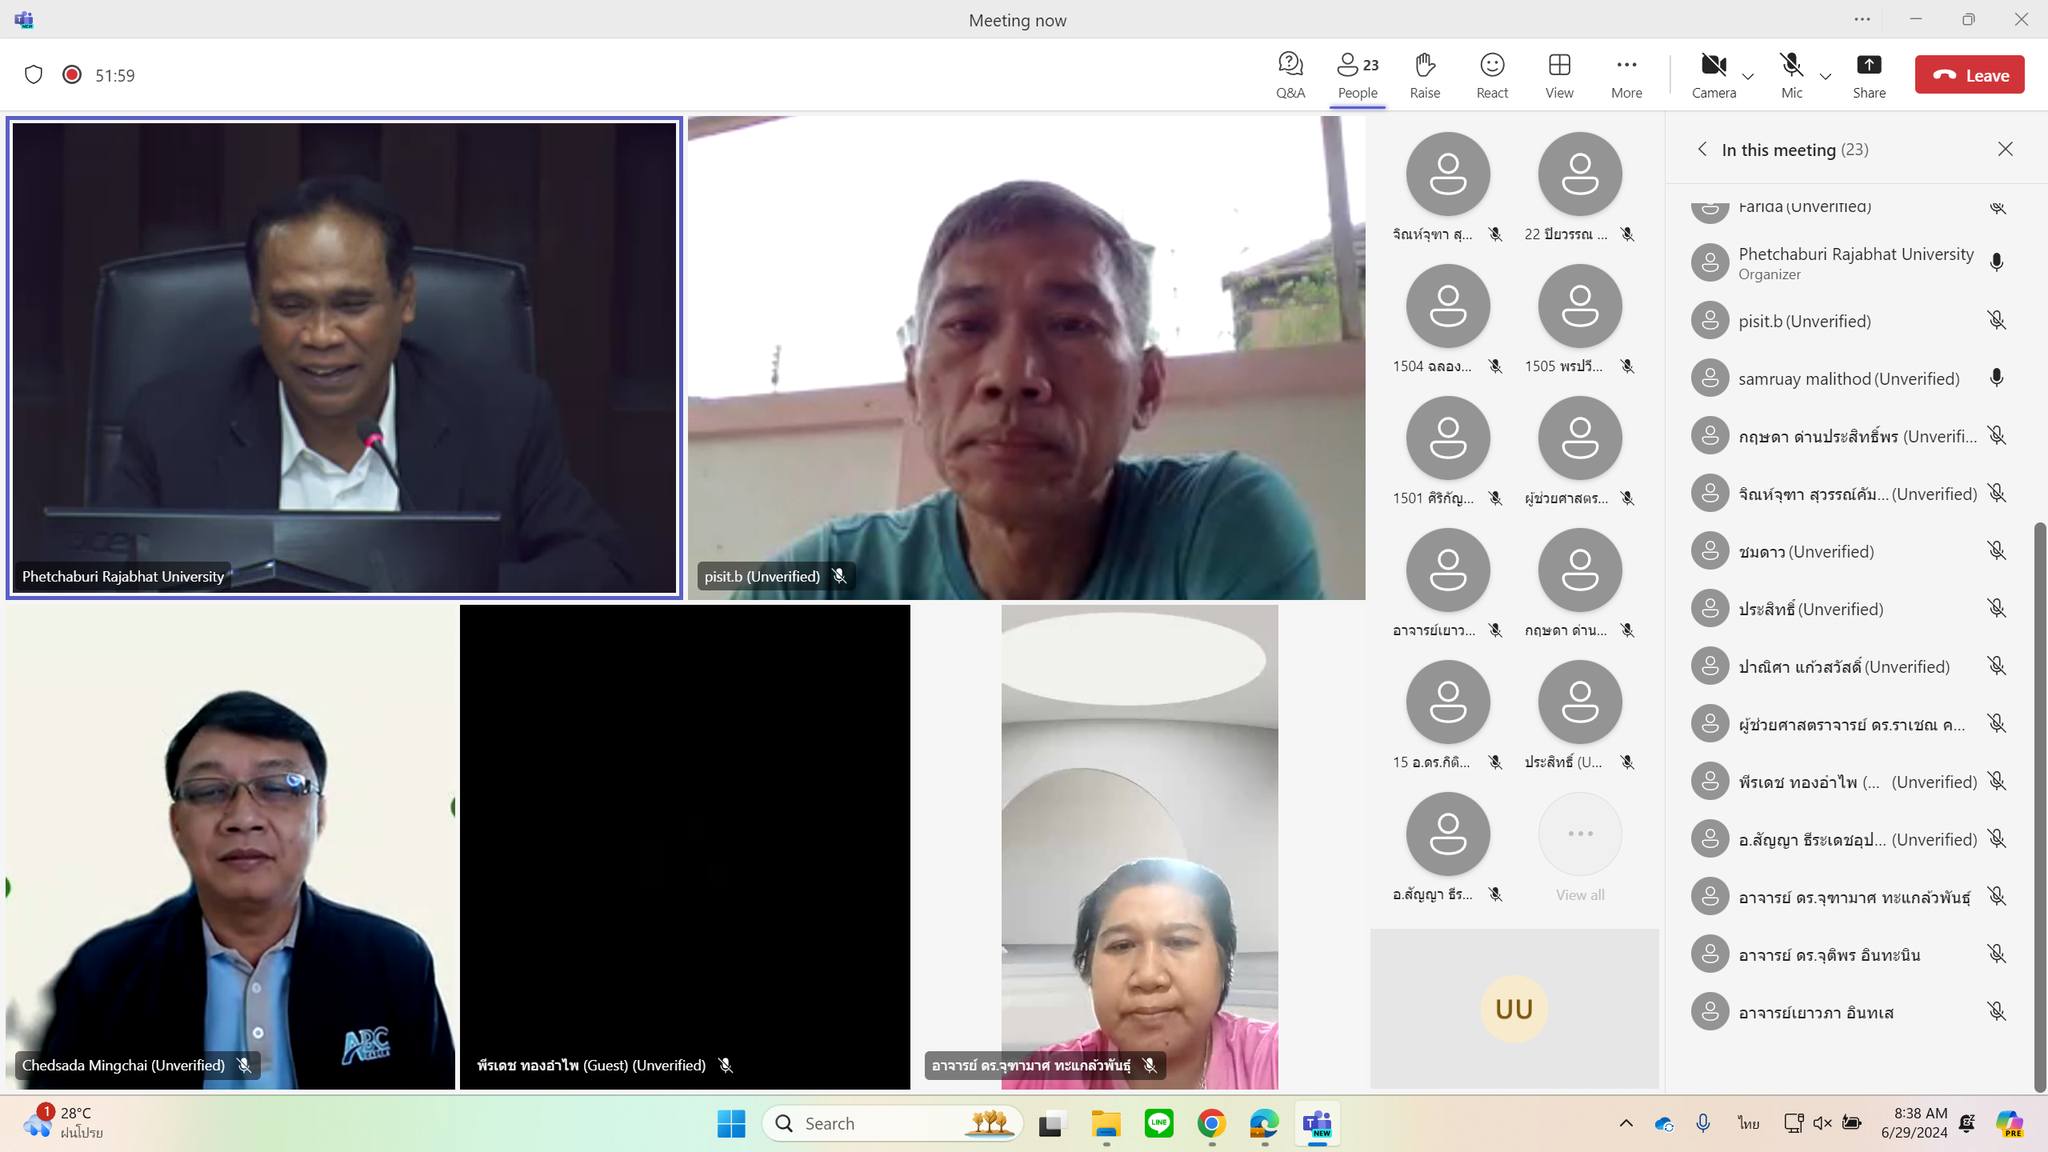Open the View layout options
This screenshot has width=2048, height=1152.
click(1558, 75)
